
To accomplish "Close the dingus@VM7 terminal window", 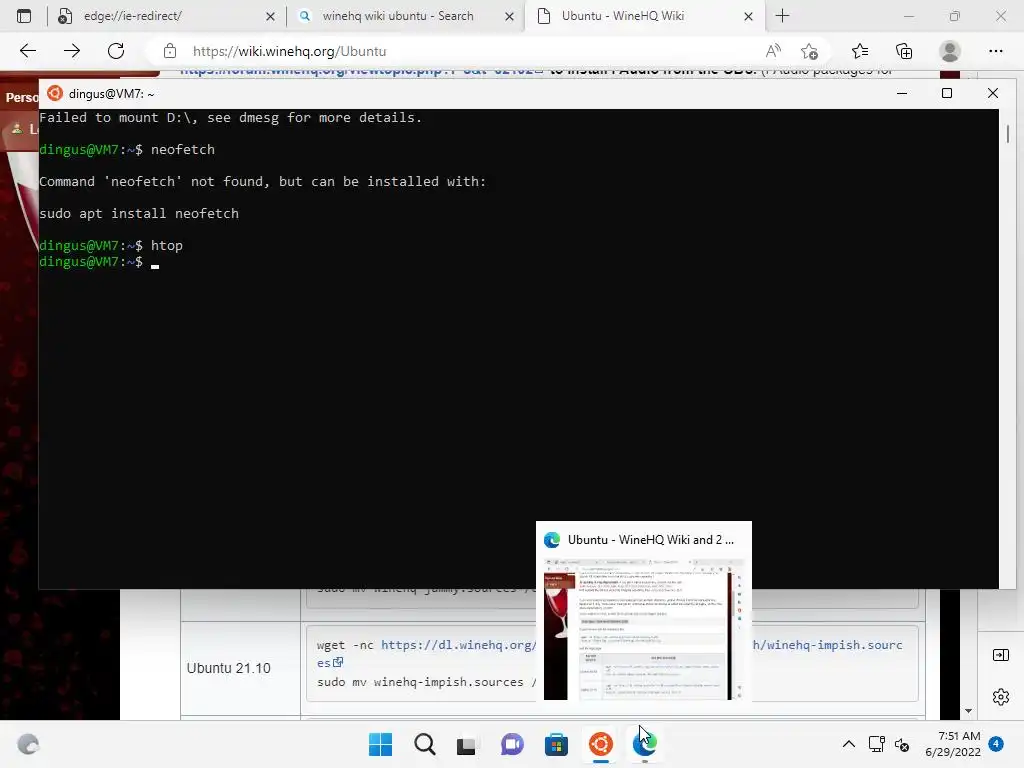I will pos(993,93).
